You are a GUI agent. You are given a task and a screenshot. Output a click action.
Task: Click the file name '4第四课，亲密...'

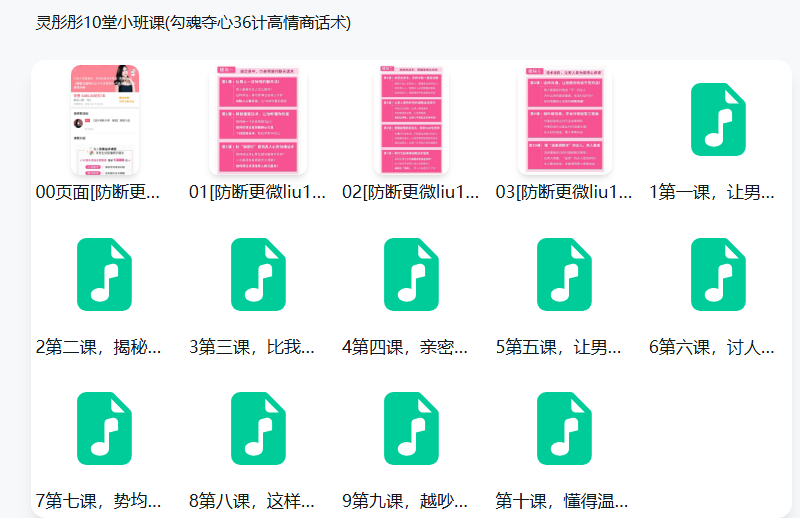[405, 348]
